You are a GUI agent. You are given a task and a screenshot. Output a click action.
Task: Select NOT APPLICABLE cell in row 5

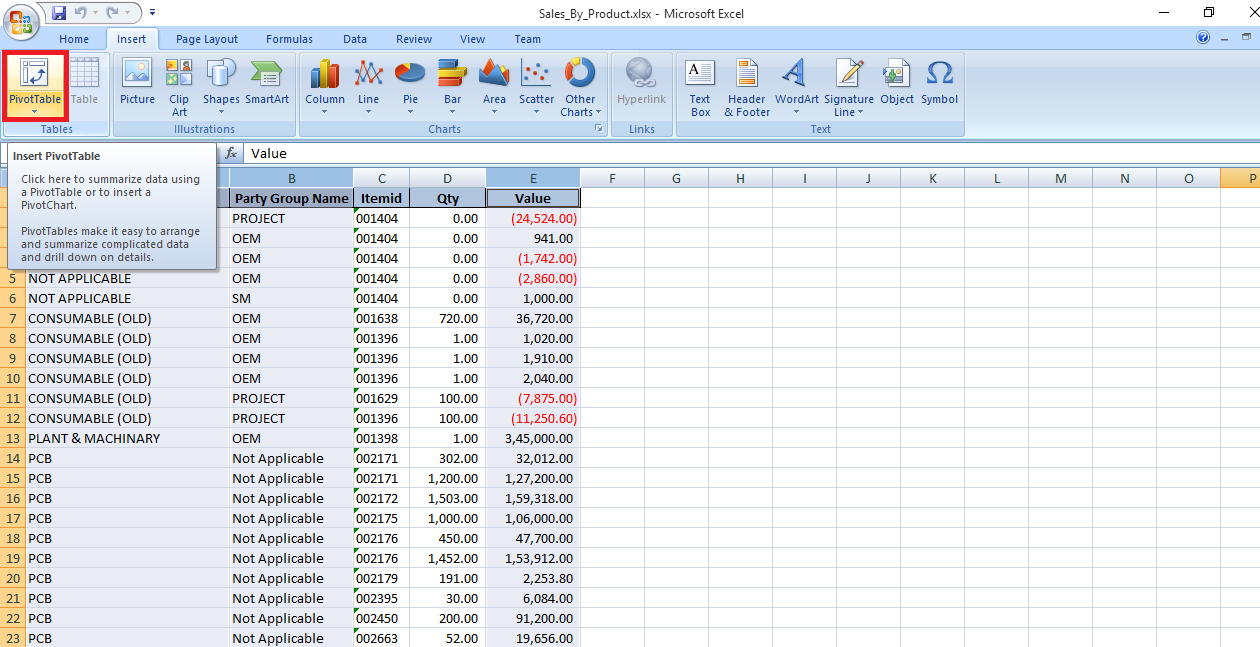[127, 278]
